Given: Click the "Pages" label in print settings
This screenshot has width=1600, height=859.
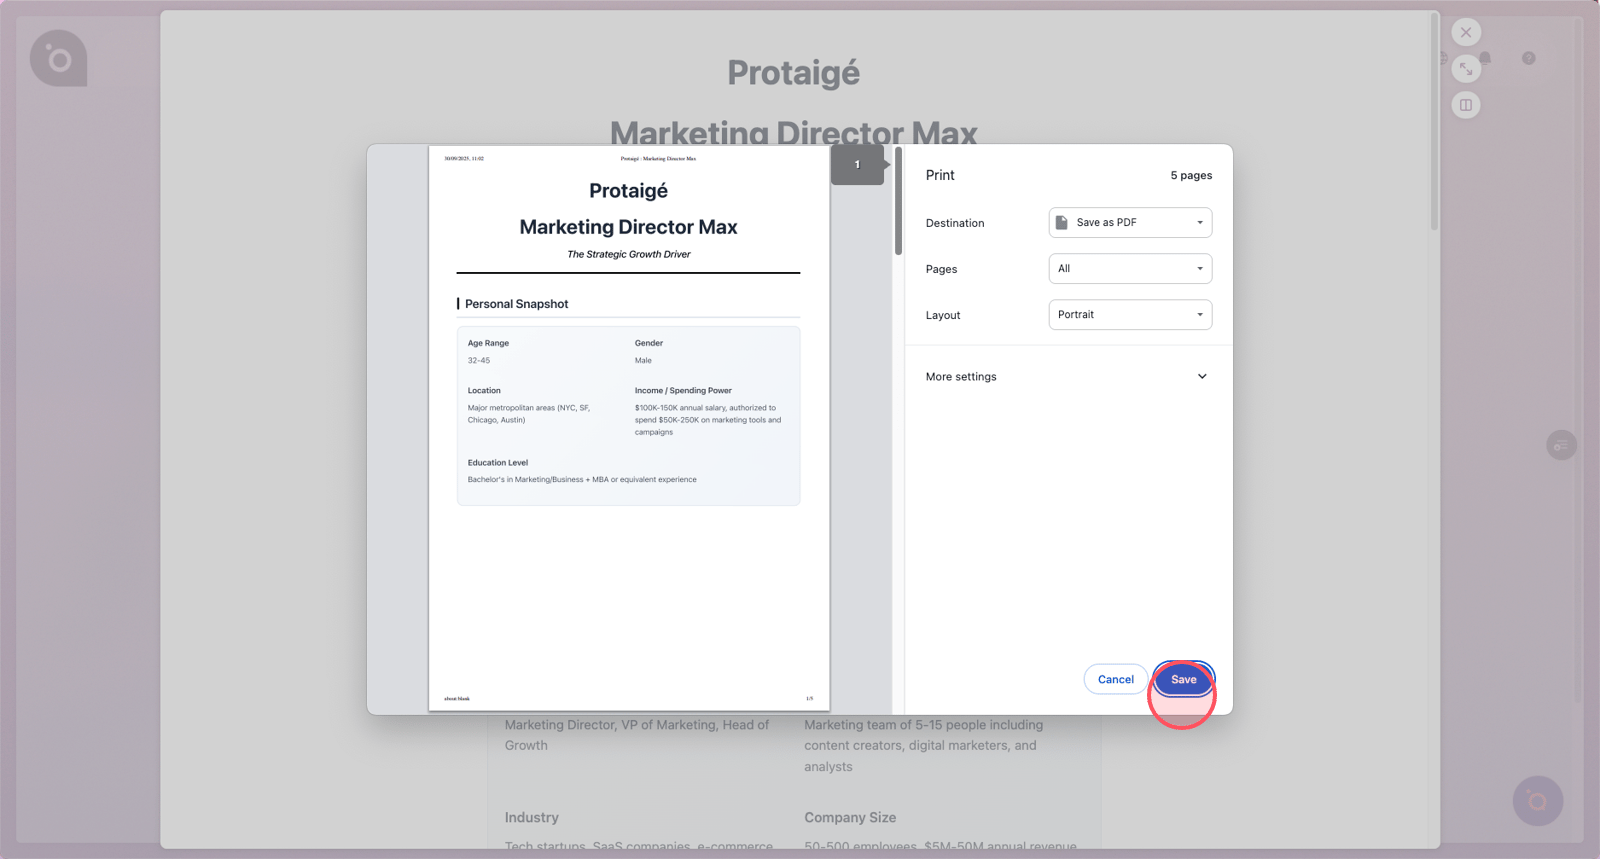Looking at the screenshot, I should pos(941,269).
